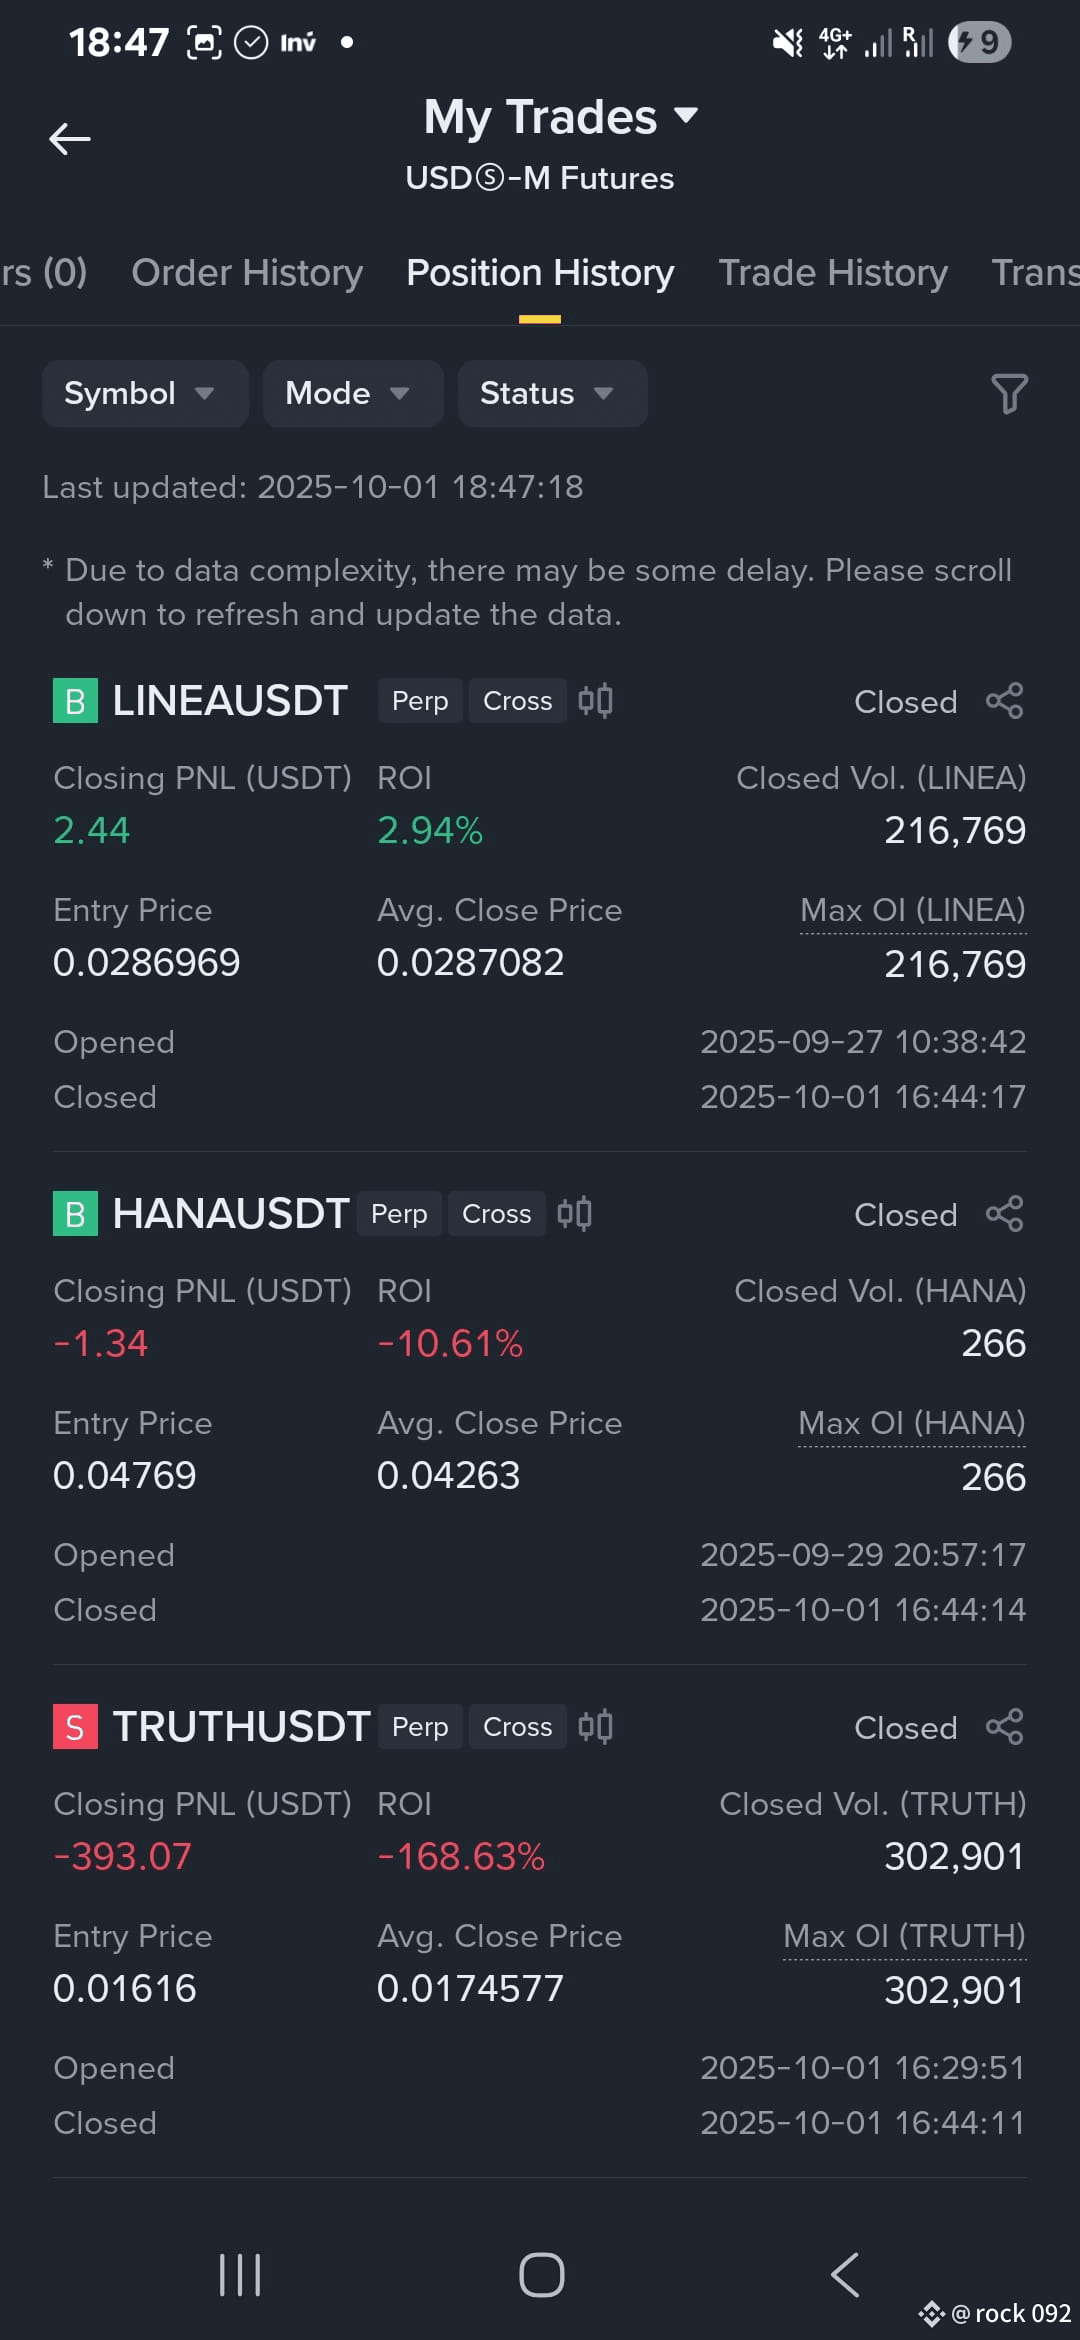Open LINEAUSDT candlestick chart icon
Viewport: 1080px width, 2340px height.
pos(595,701)
